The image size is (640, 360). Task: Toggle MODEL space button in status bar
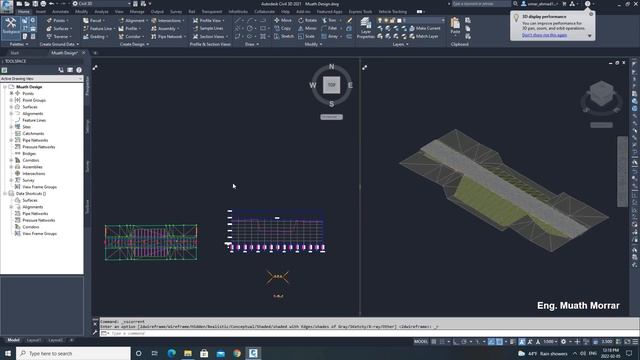click(421, 342)
